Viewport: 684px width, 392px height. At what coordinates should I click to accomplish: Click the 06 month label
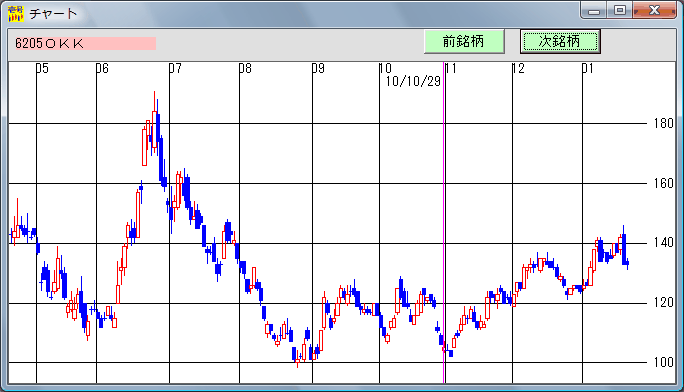tap(102, 68)
